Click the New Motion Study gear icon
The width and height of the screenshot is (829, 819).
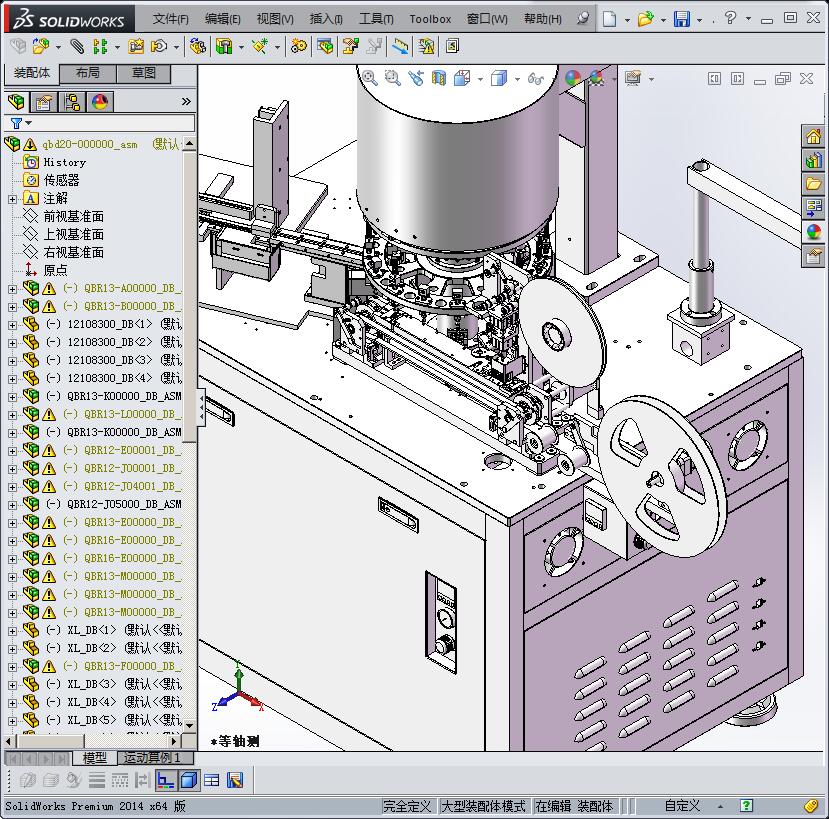(299, 47)
